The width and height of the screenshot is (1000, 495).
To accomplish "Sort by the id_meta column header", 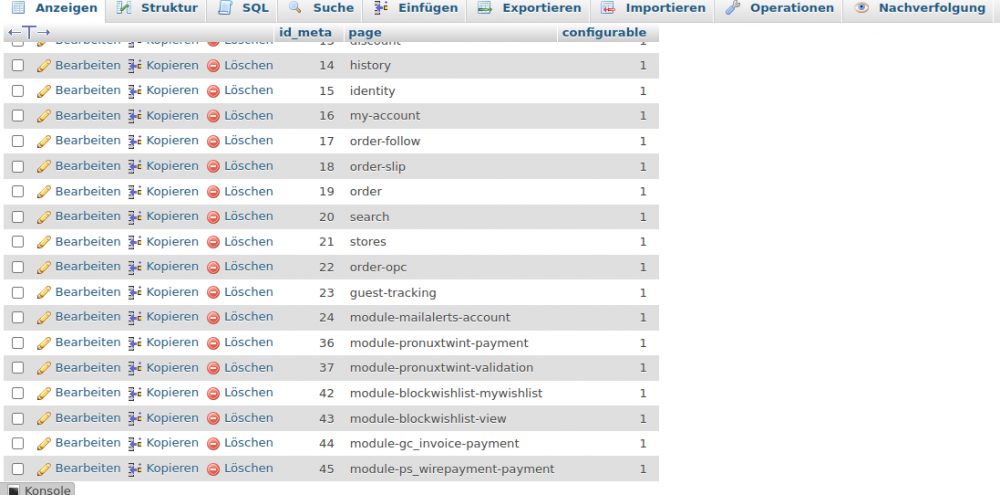I will pyautogui.click(x=305, y=33).
